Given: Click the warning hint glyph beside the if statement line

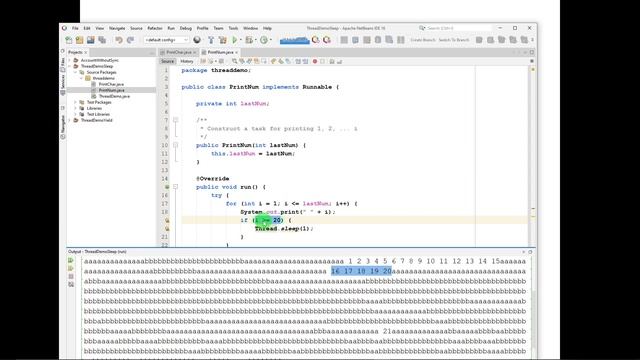Looking at the screenshot, I should pyautogui.click(x=167, y=220).
